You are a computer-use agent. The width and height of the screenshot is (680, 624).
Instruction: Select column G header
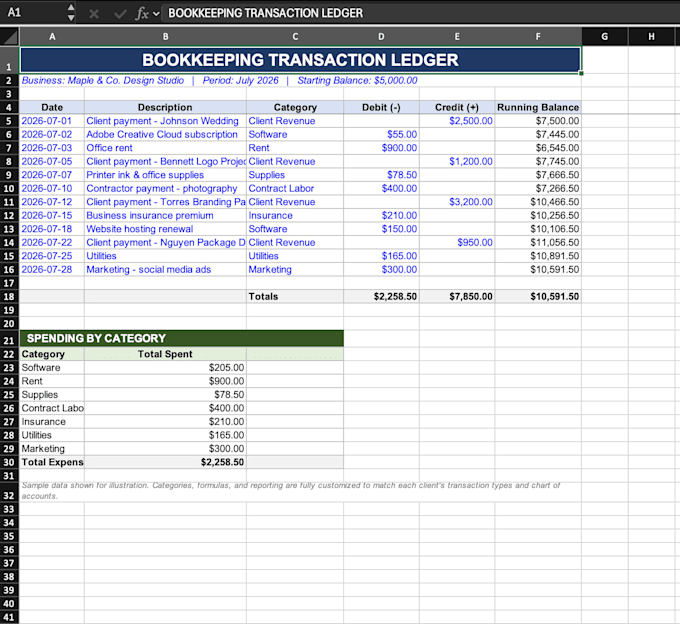(605, 36)
